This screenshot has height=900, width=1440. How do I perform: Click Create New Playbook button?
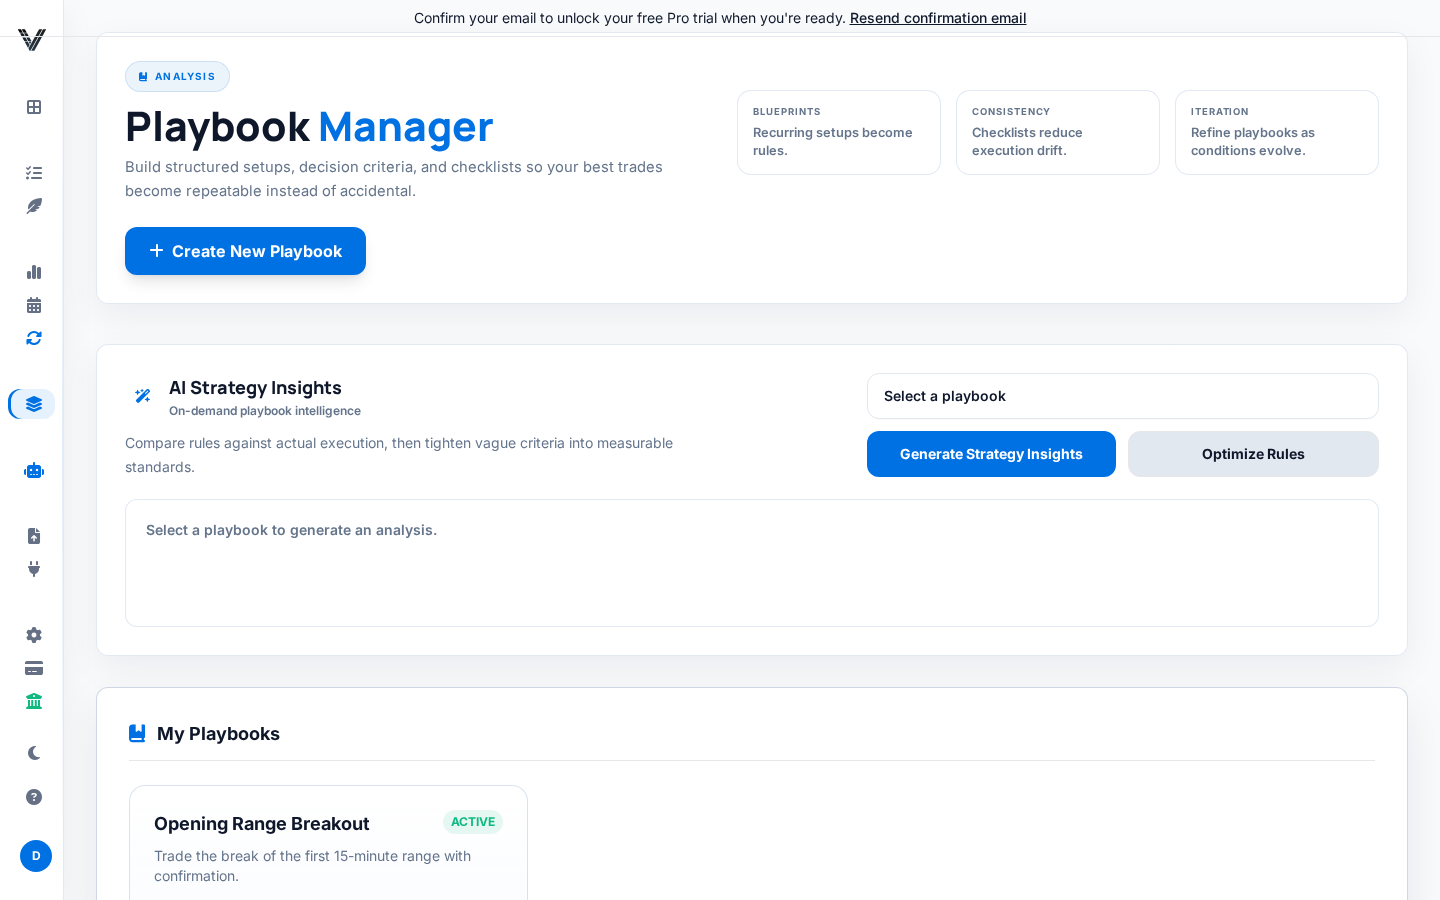[x=245, y=251]
